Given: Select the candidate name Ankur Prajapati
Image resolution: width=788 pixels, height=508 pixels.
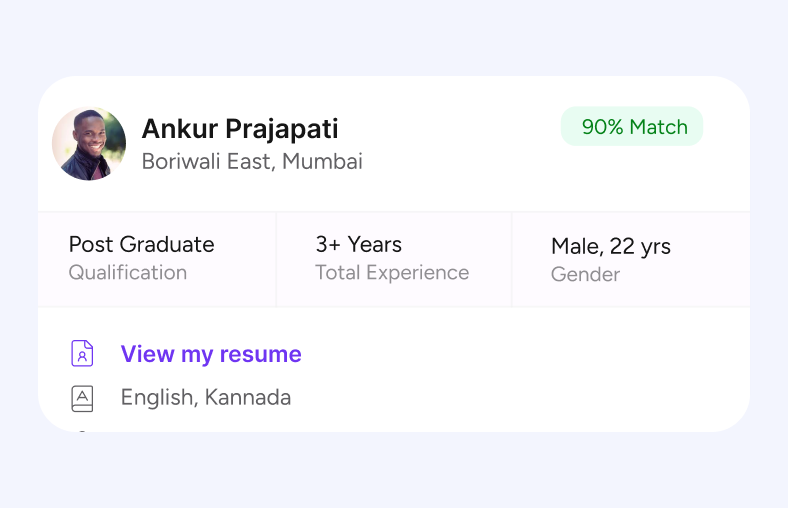Looking at the screenshot, I should click(x=240, y=129).
